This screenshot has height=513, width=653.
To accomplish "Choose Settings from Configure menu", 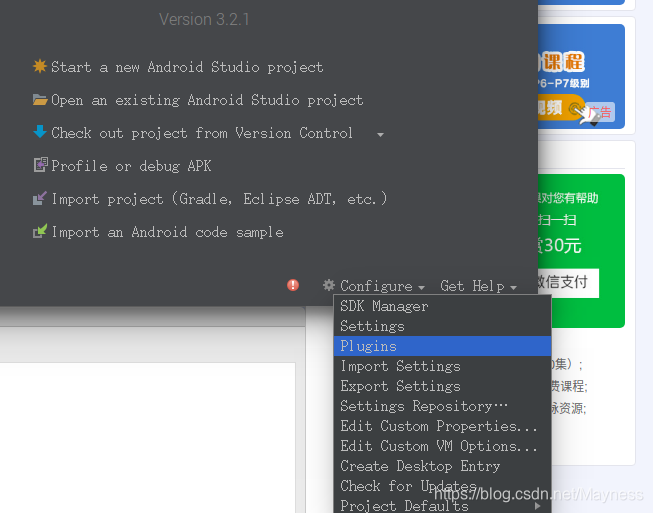I will pyautogui.click(x=442, y=326).
